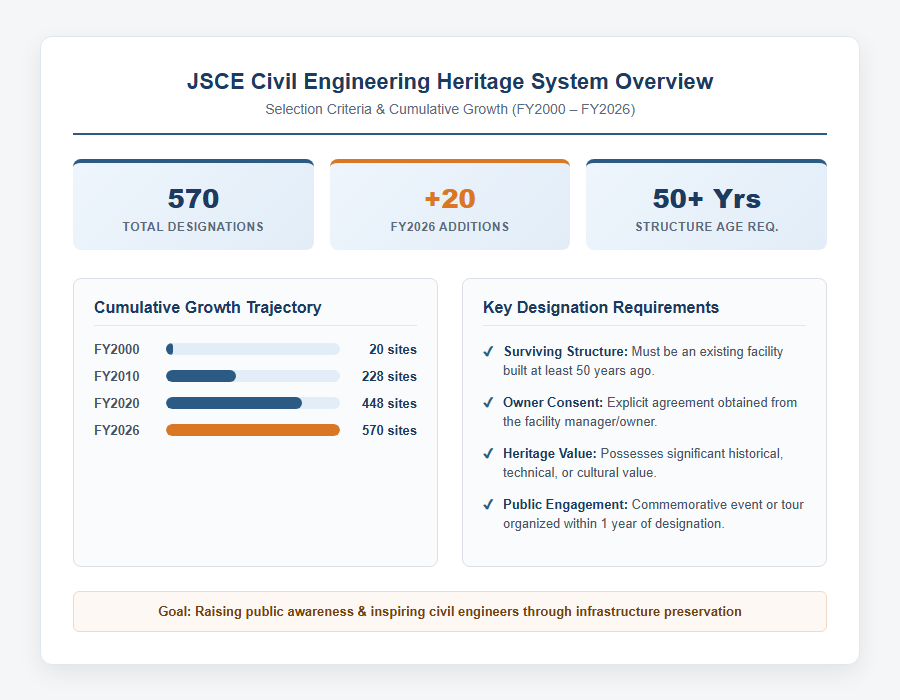Click the '50+ Yrs' figure

click(x=707, y=199)
